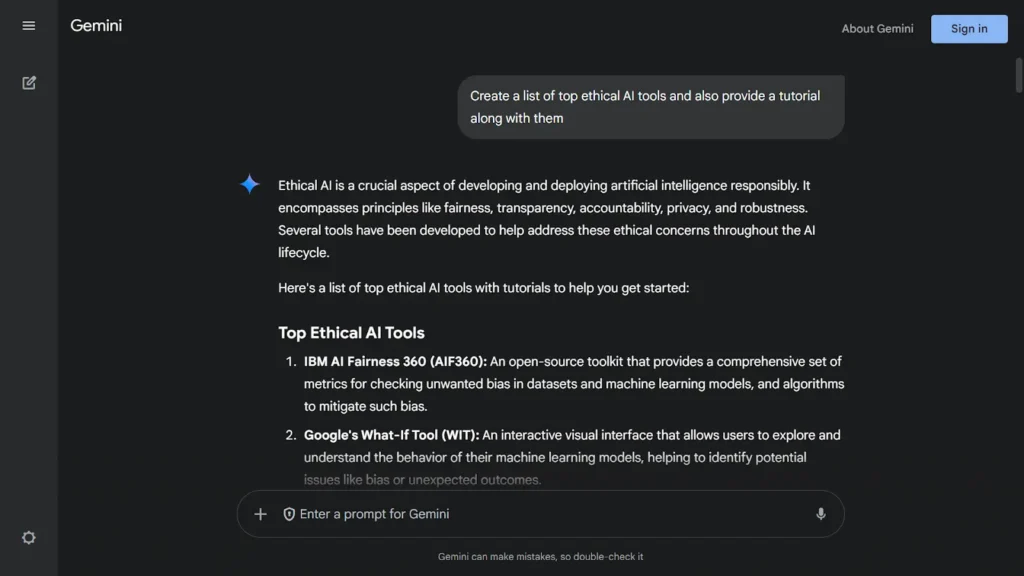Click the Gemini can make mistakes disclaimer
The width and height of the screenshot is (1024, 576).
click(x=541, y=556)
